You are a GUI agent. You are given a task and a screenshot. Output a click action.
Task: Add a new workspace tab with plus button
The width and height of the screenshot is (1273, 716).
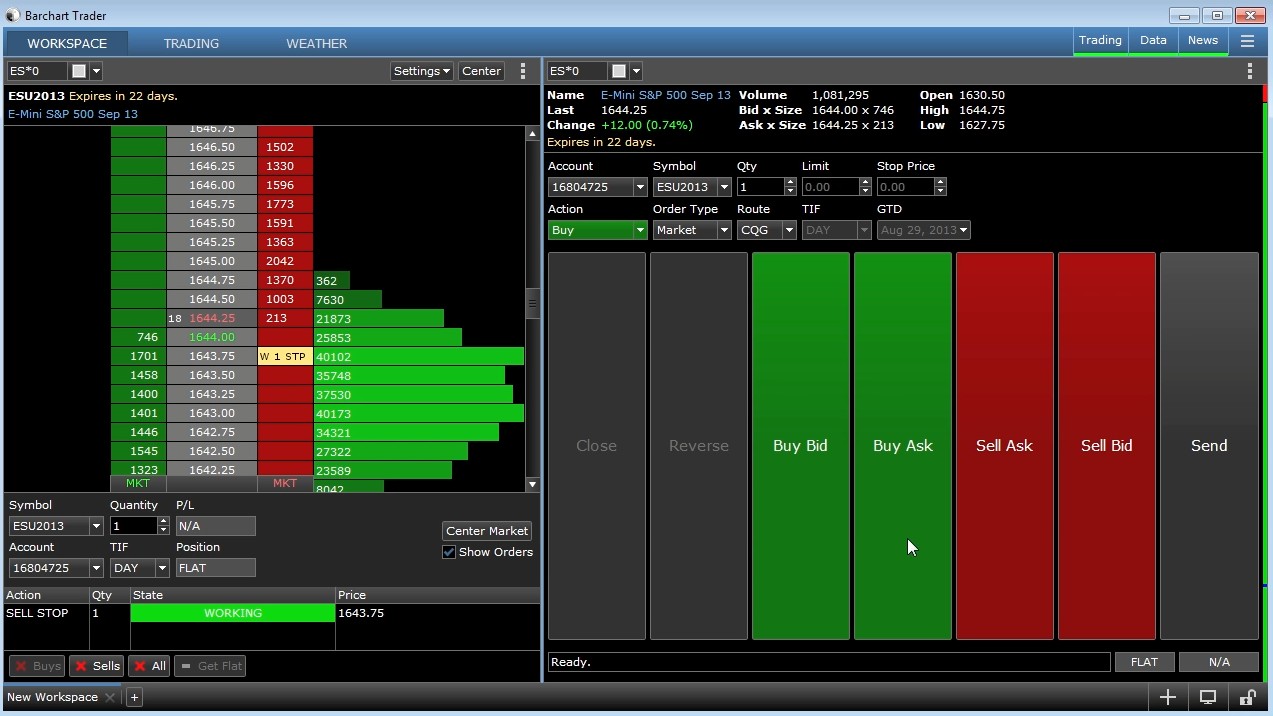tap(134, 697)
